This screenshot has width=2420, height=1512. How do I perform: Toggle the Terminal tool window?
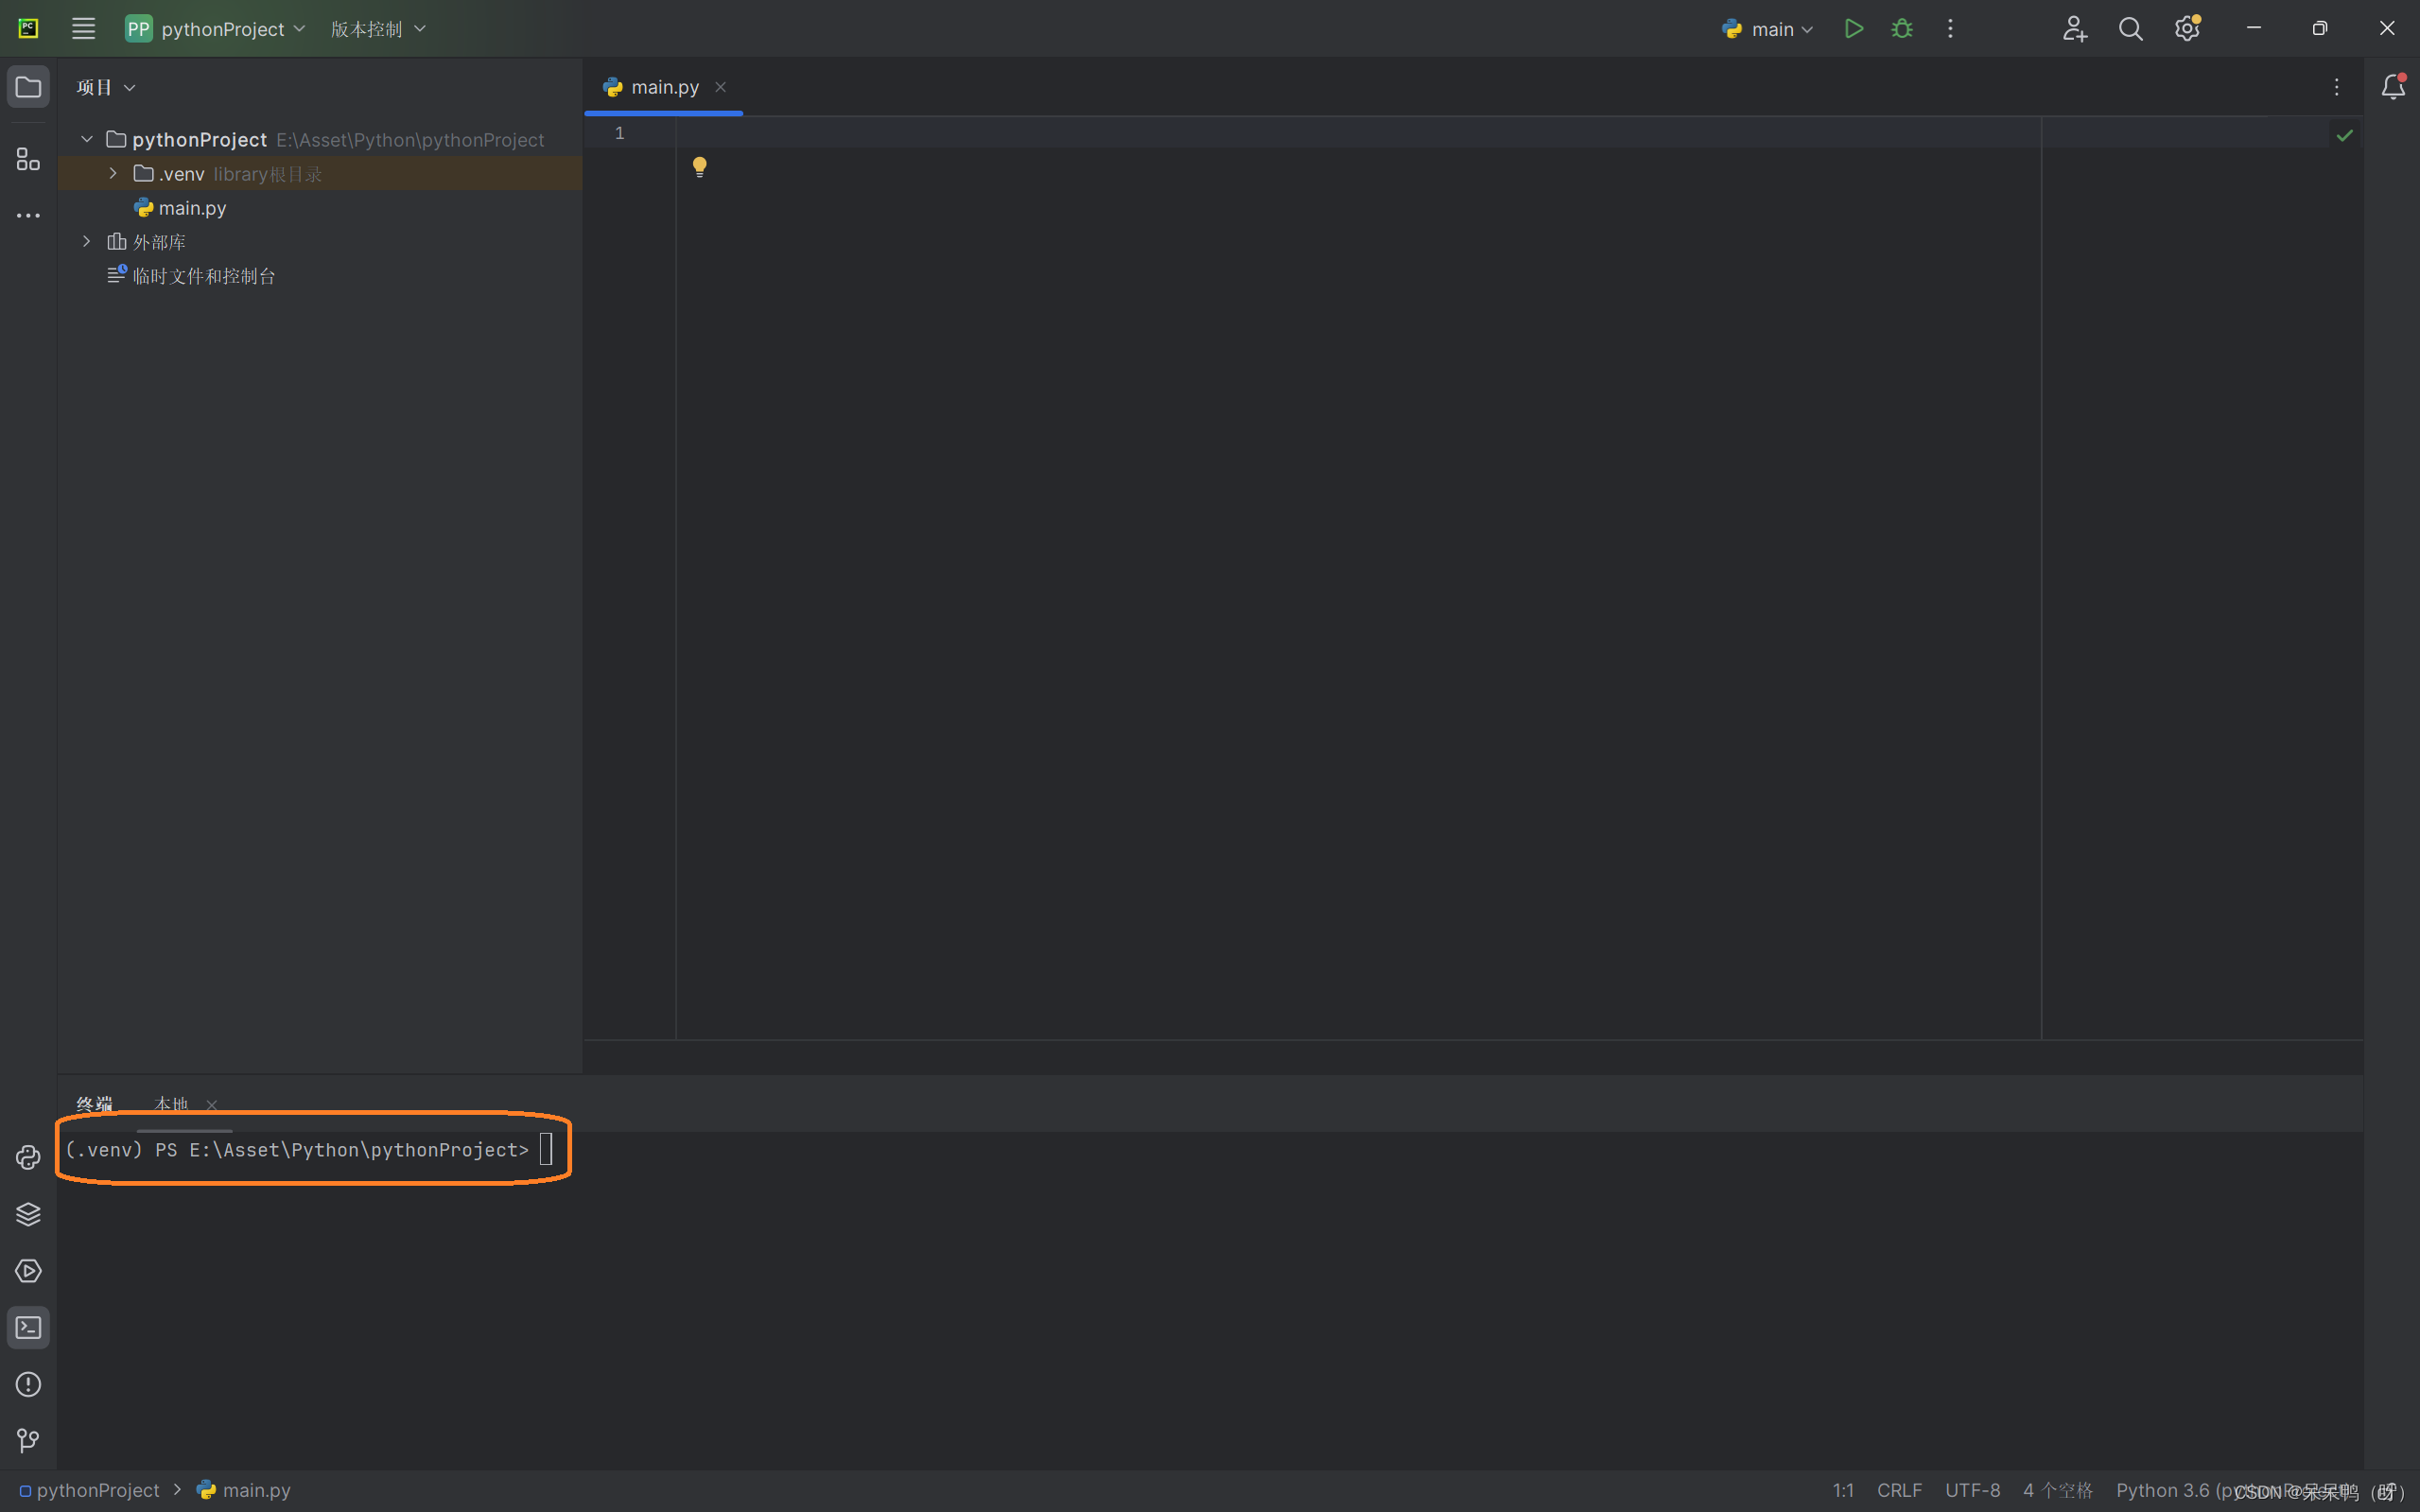coord(28,1328)
